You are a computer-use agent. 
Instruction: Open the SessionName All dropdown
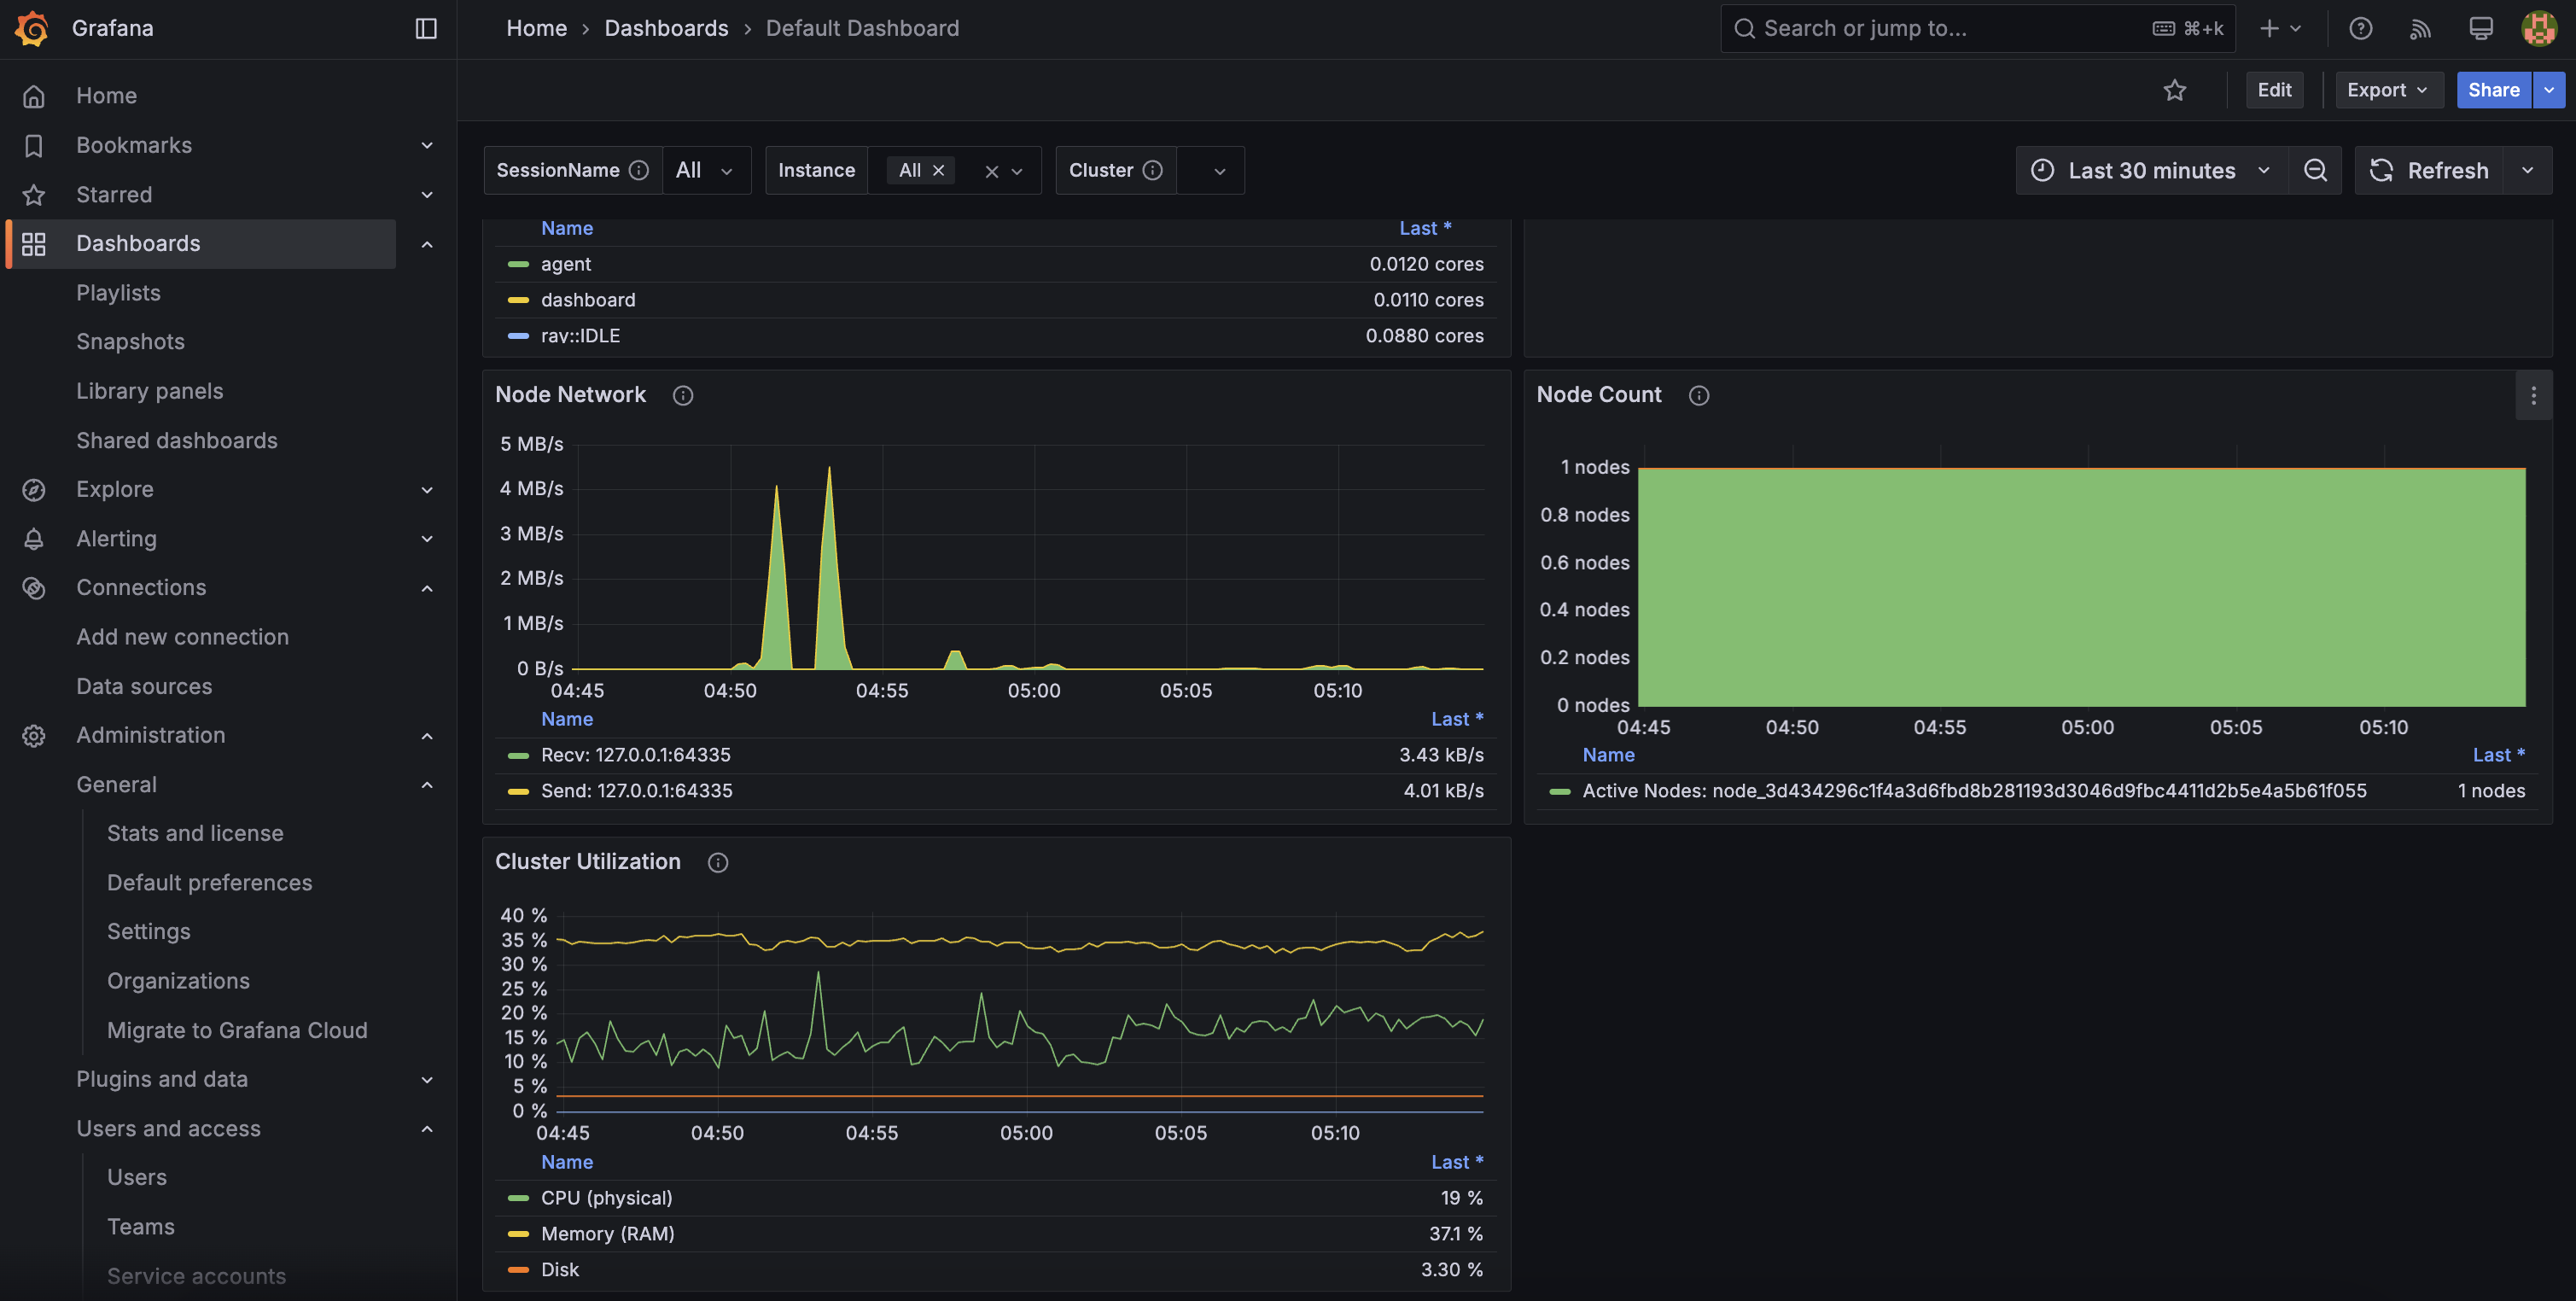pos(706,170)
